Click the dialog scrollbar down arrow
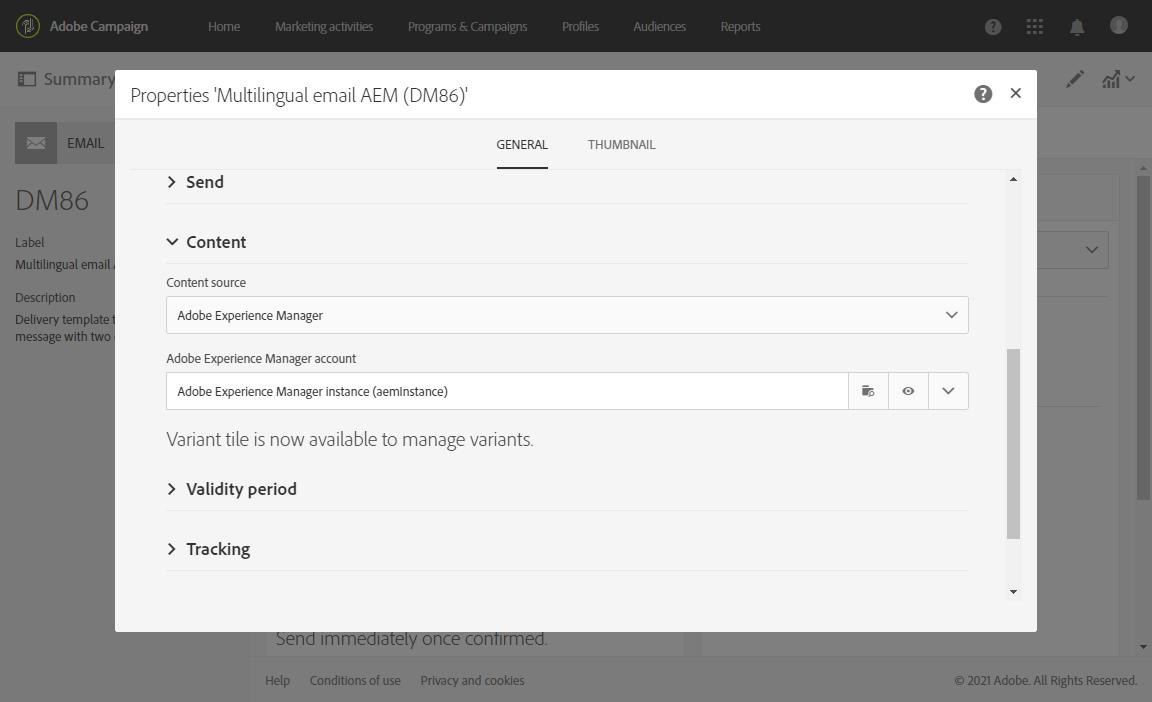The width and height of the screenshot is (1152, 702). coord(1013,592)
